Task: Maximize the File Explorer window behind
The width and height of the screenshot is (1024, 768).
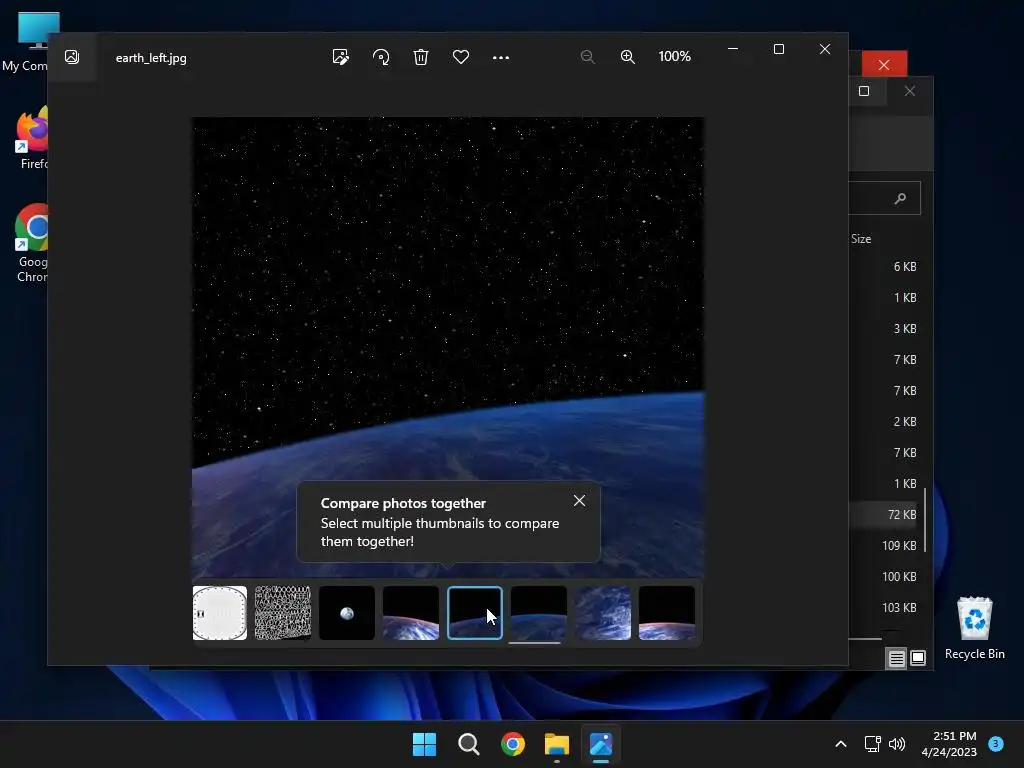Action: pos(864,91)
